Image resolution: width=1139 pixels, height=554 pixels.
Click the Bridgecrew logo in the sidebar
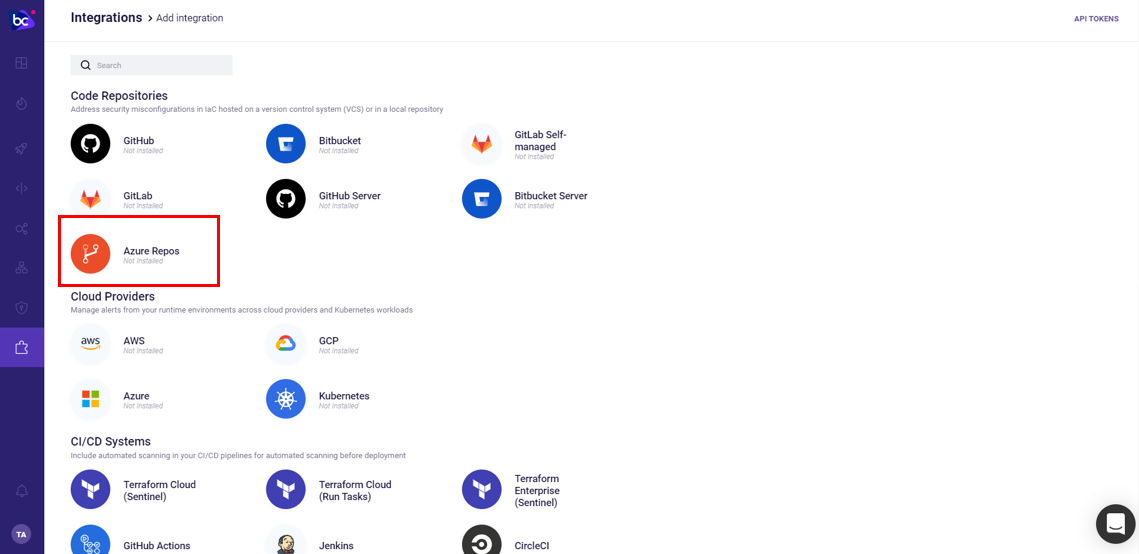pos(22,20)
